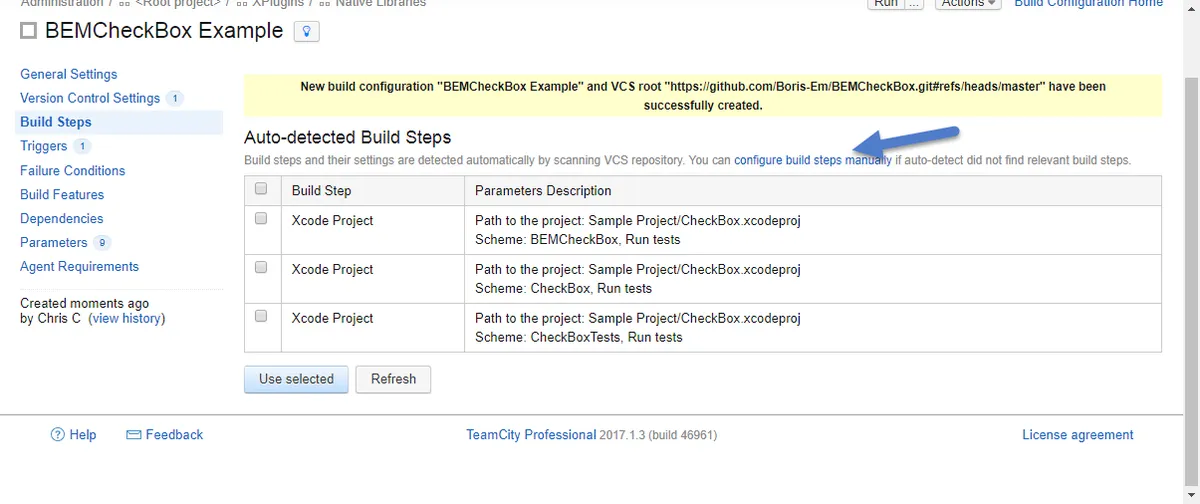The height and width of the screenshot is (504, 1200).
Task: Click TeamCity Professional footer link
Action: coord(531,435)
